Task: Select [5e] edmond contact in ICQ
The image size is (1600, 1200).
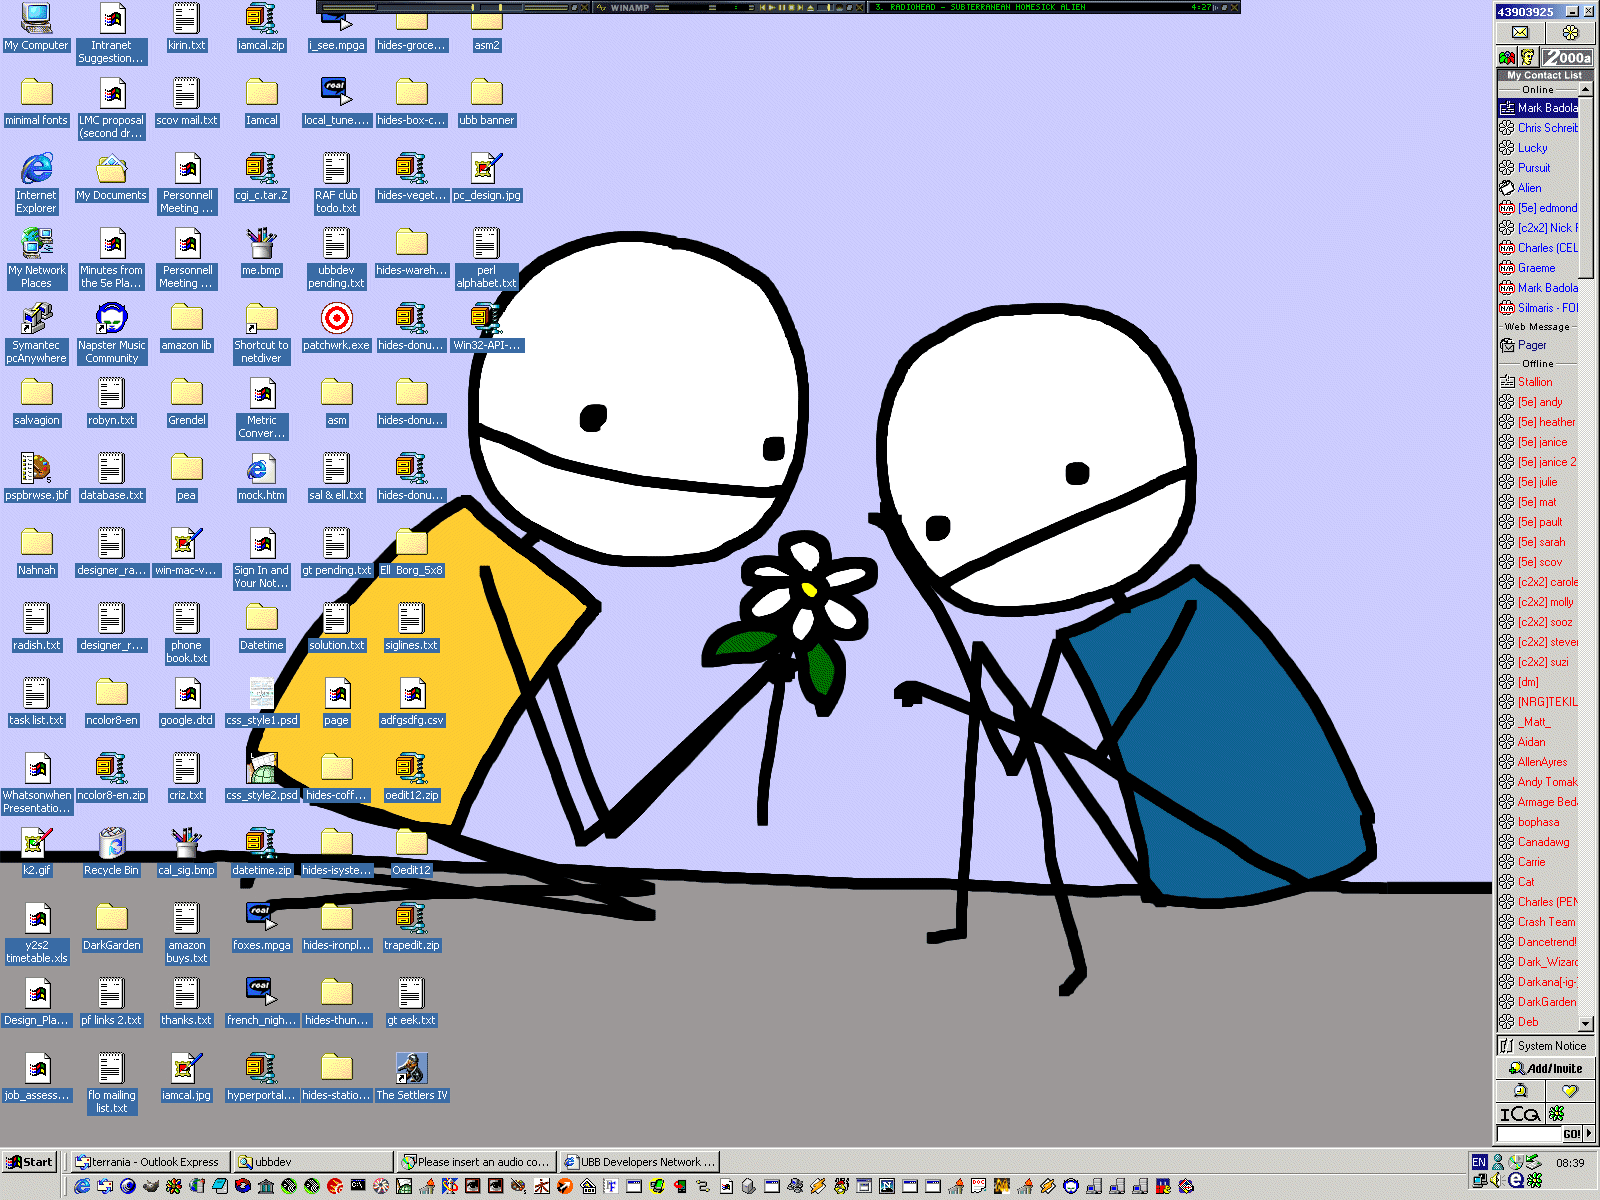Action: click(1538, 208)
